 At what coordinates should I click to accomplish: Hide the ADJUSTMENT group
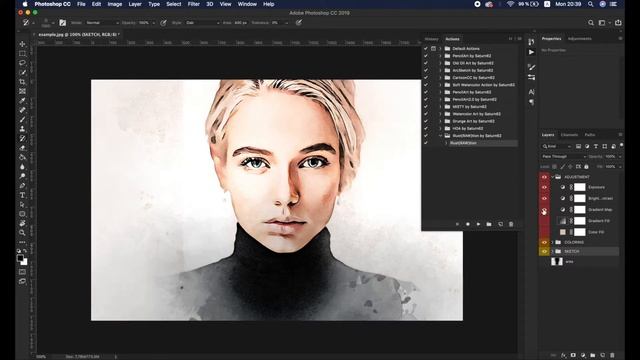point(544,177)
